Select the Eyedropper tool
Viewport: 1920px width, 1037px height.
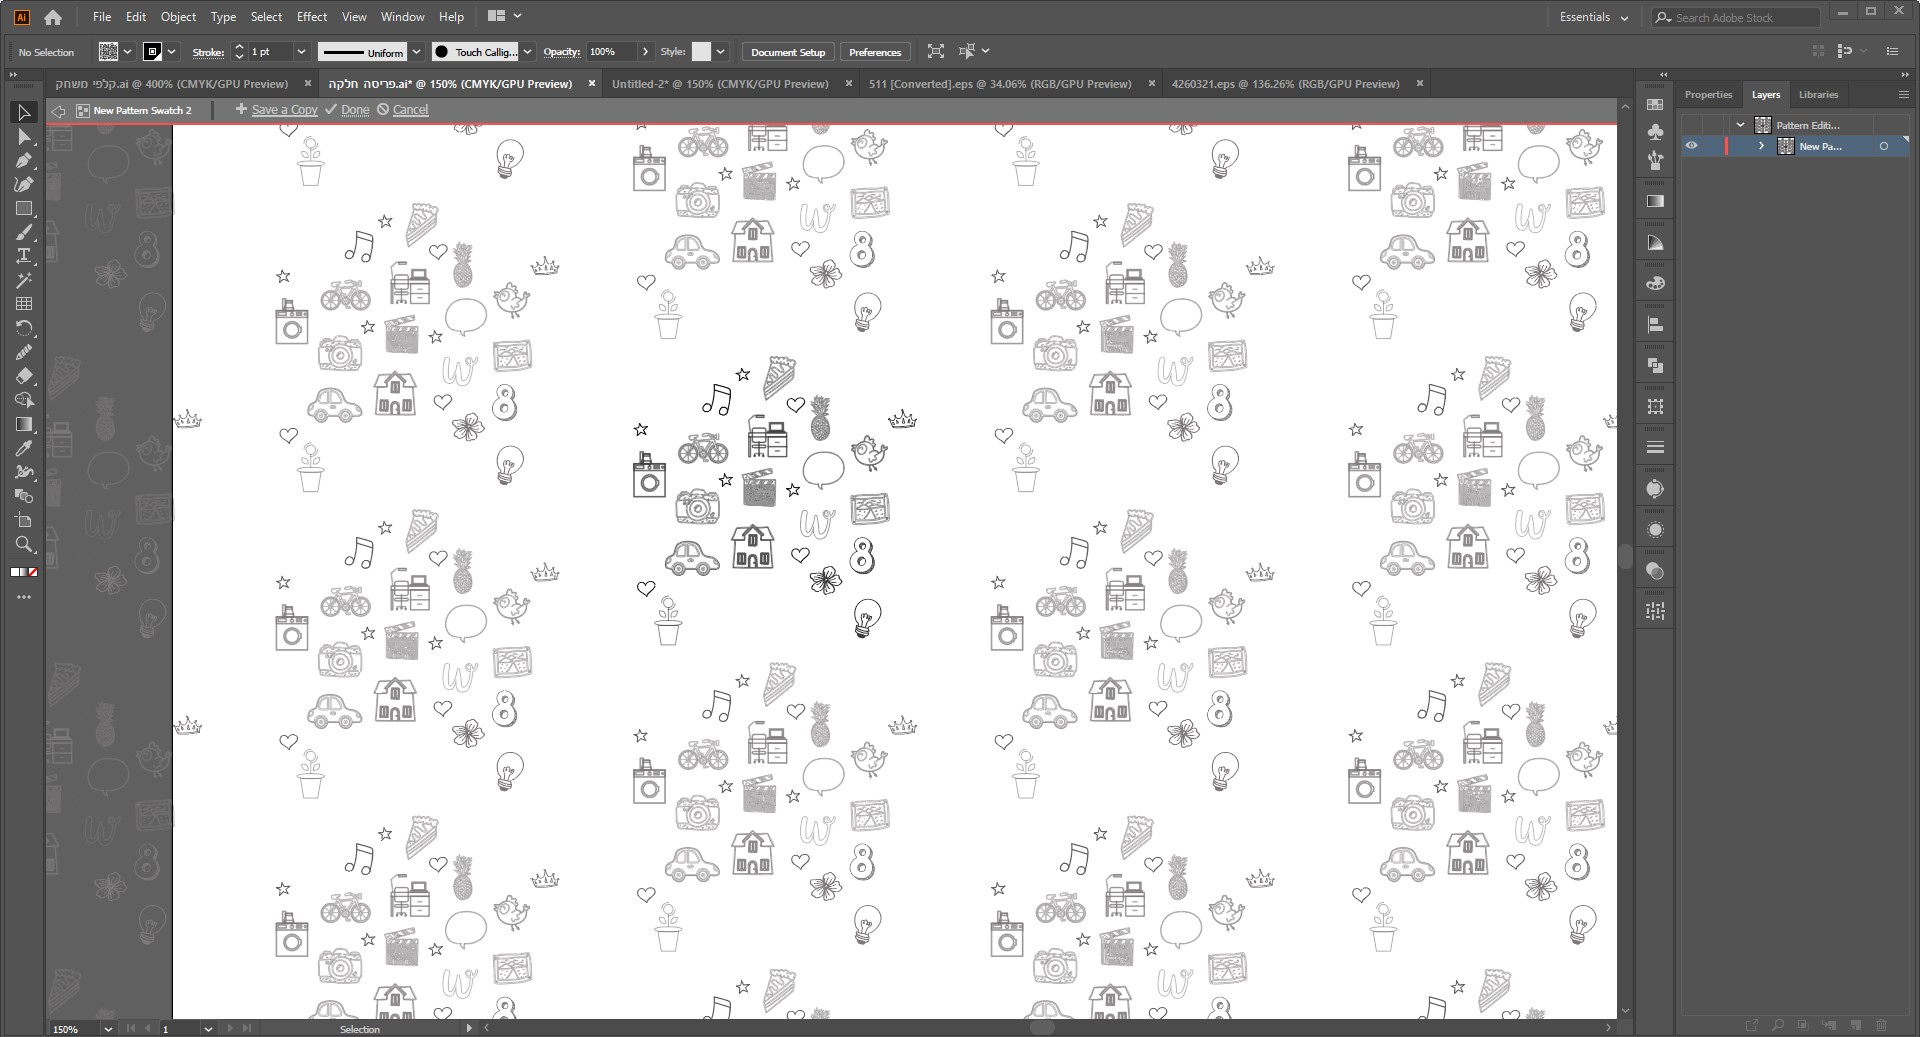coord(24,448)
